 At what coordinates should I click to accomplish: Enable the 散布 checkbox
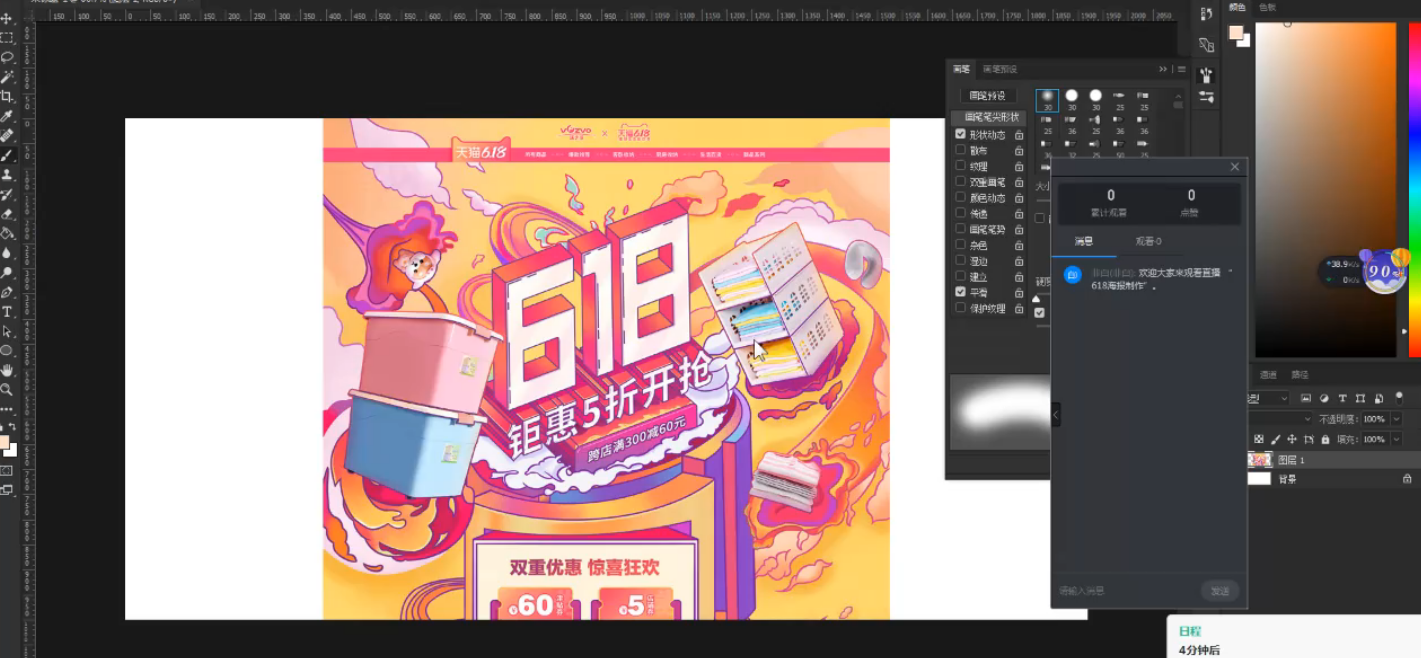(961, 150)
